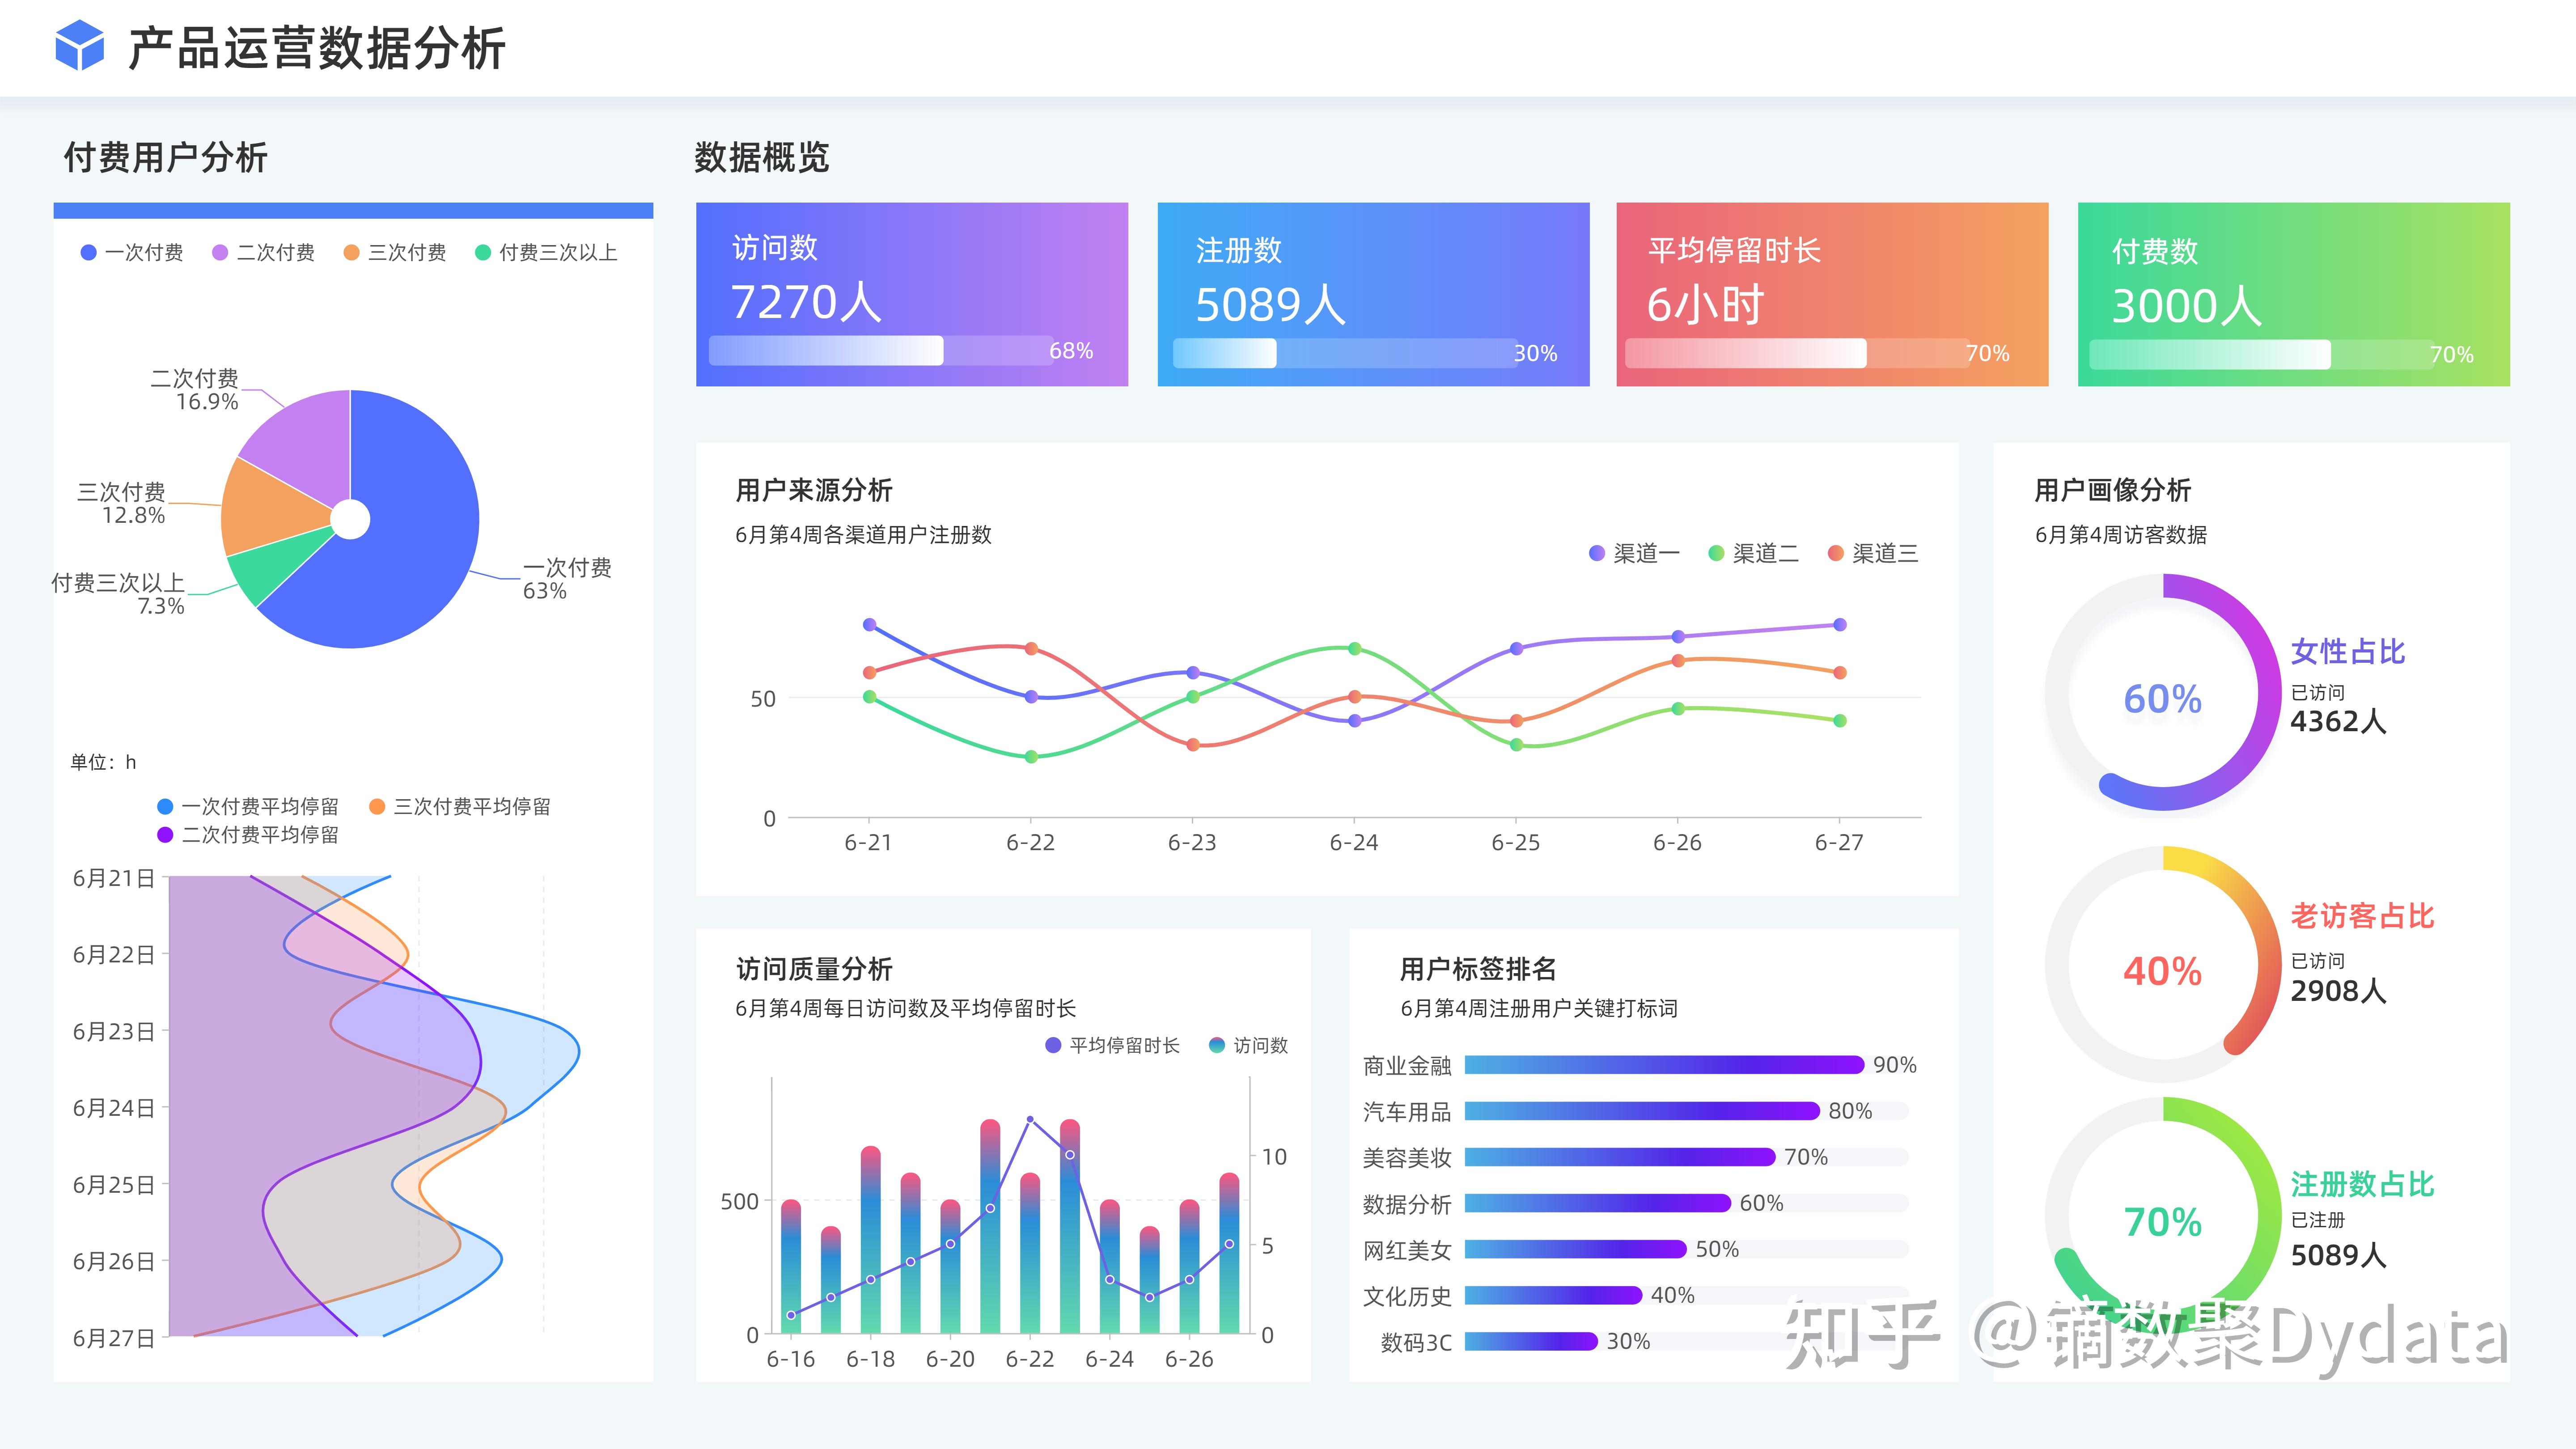Click 渠道一 data point at 6-27
The image size is (2576, 1449).
[1840, 625]
